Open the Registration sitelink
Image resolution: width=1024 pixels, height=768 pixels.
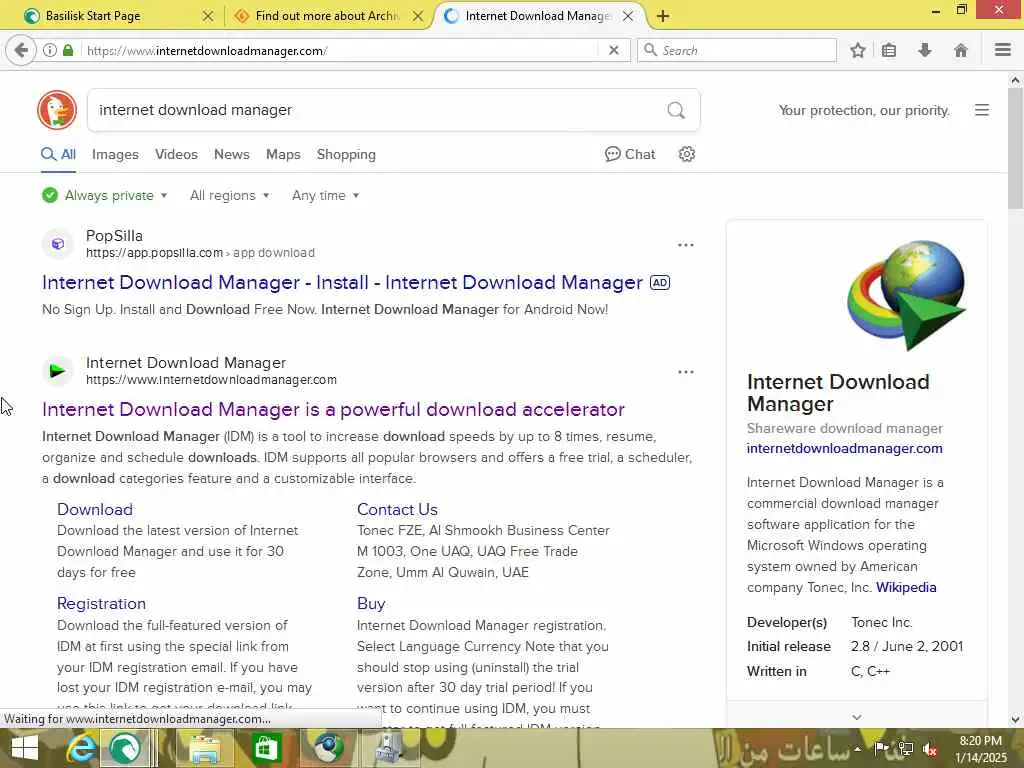click(x=101, y=603)
